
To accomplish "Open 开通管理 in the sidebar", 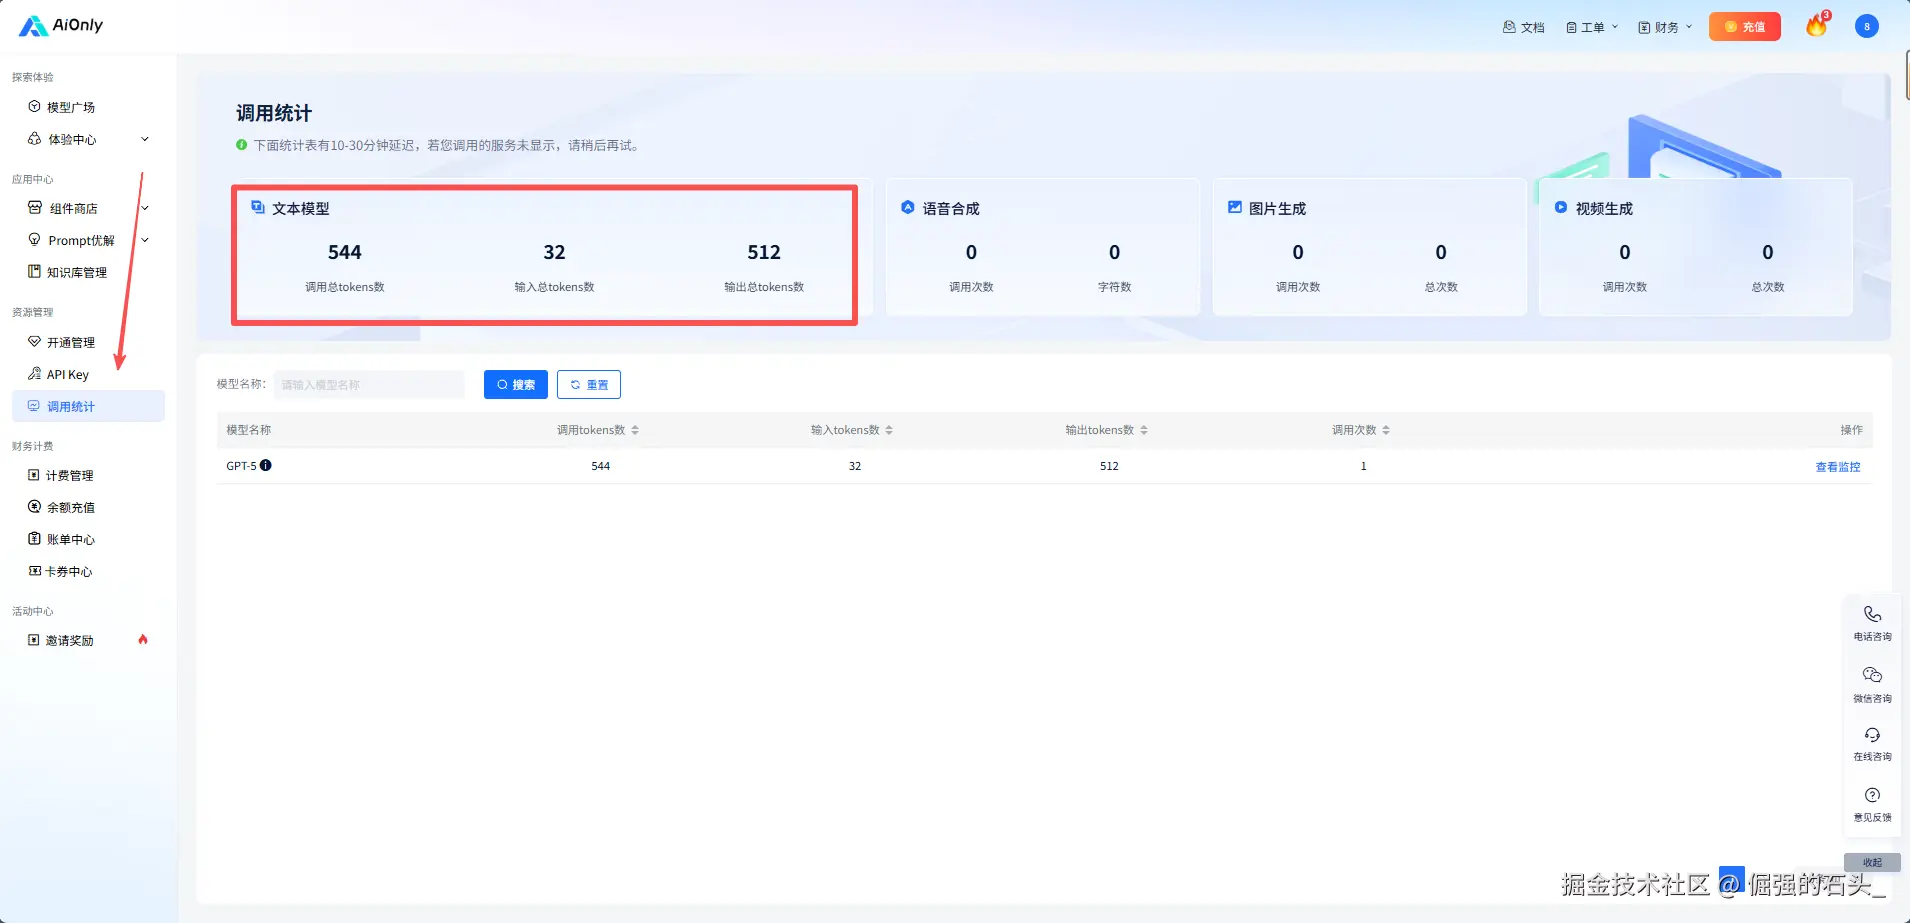I will coord(71,342).
